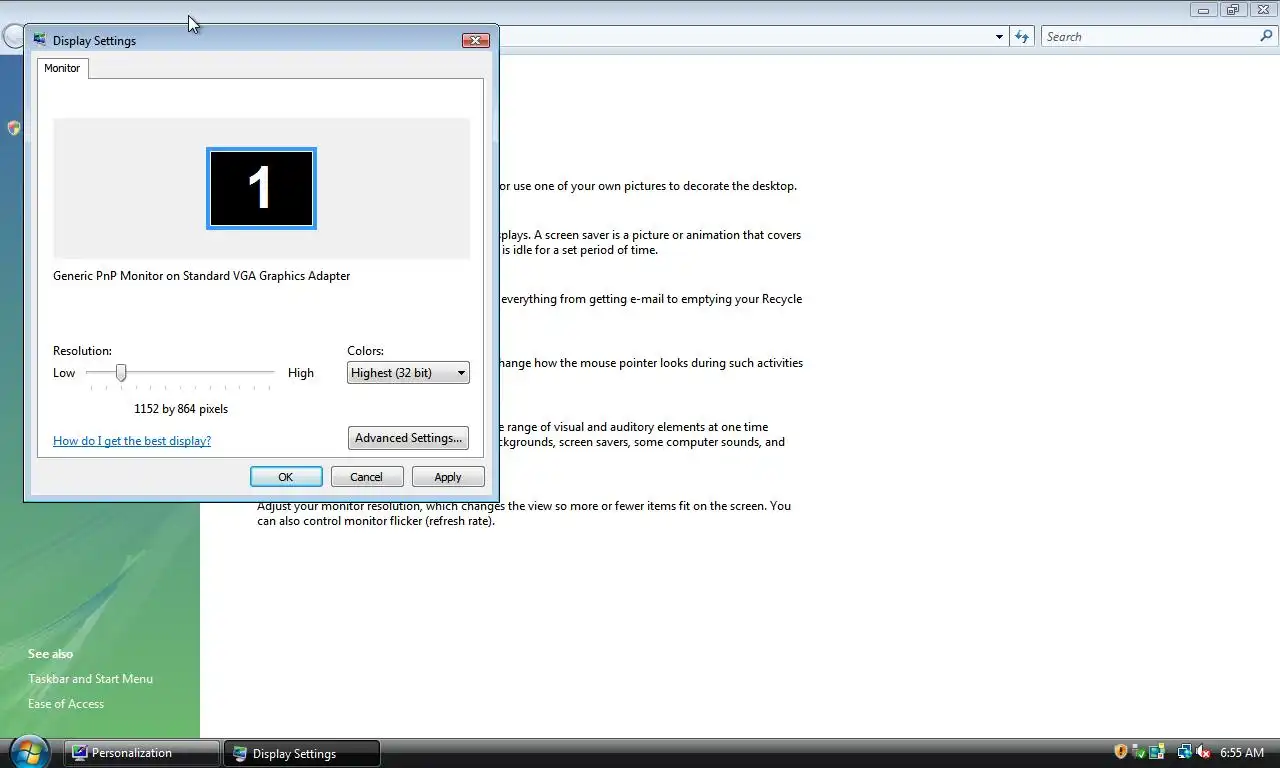Click the Display Settings title bar icon

click(x=40, y=40)
